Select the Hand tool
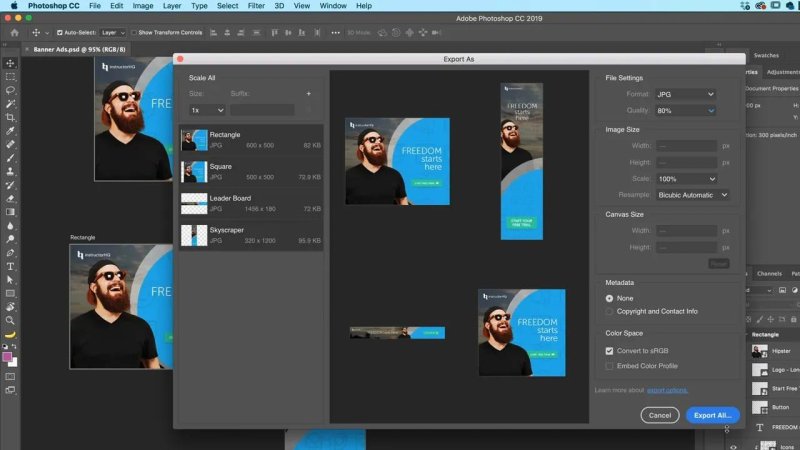The image size is (800, 450). (x=10, y=307)
